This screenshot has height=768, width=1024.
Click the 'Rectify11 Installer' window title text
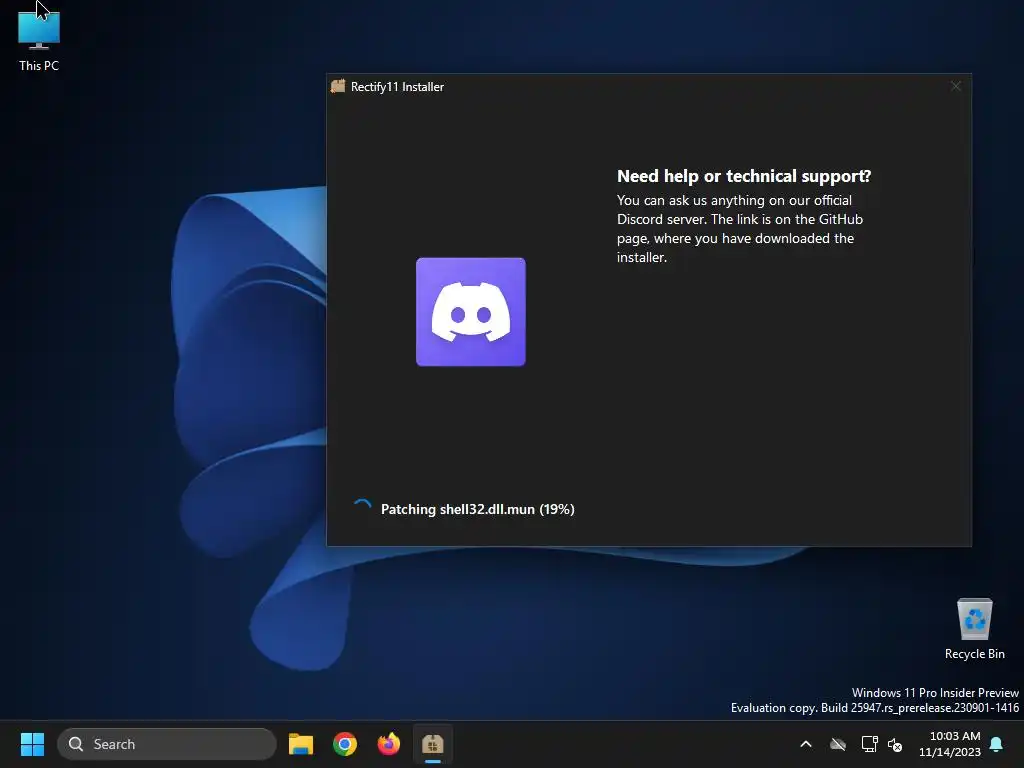click(397, 87)
